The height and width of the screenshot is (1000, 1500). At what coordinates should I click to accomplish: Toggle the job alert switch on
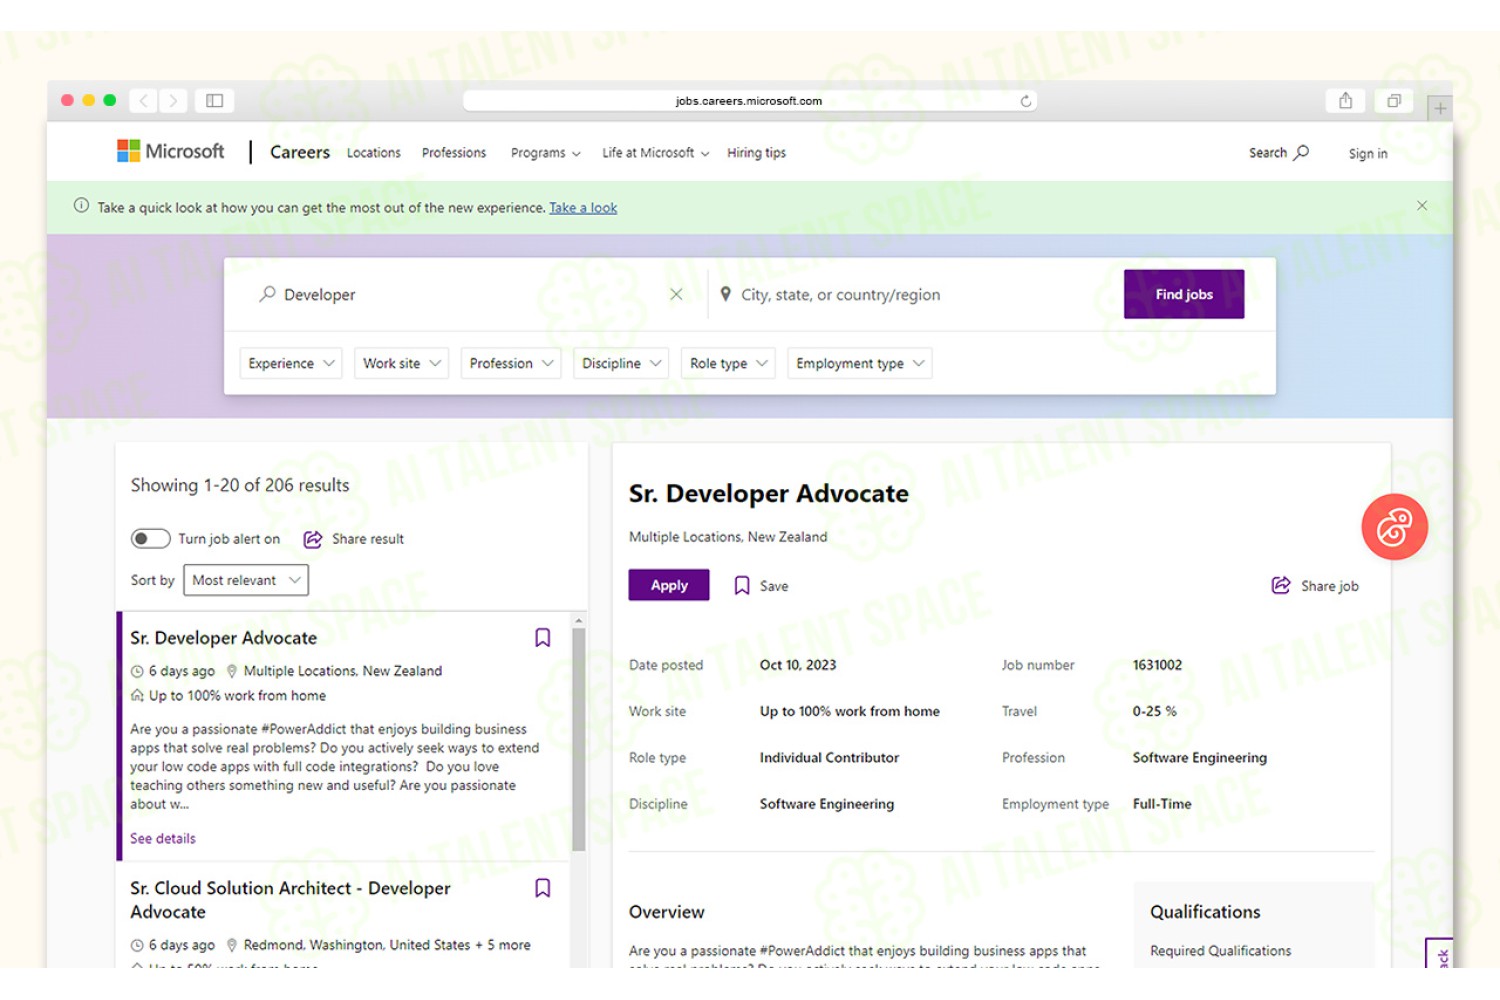click(150, 539)
